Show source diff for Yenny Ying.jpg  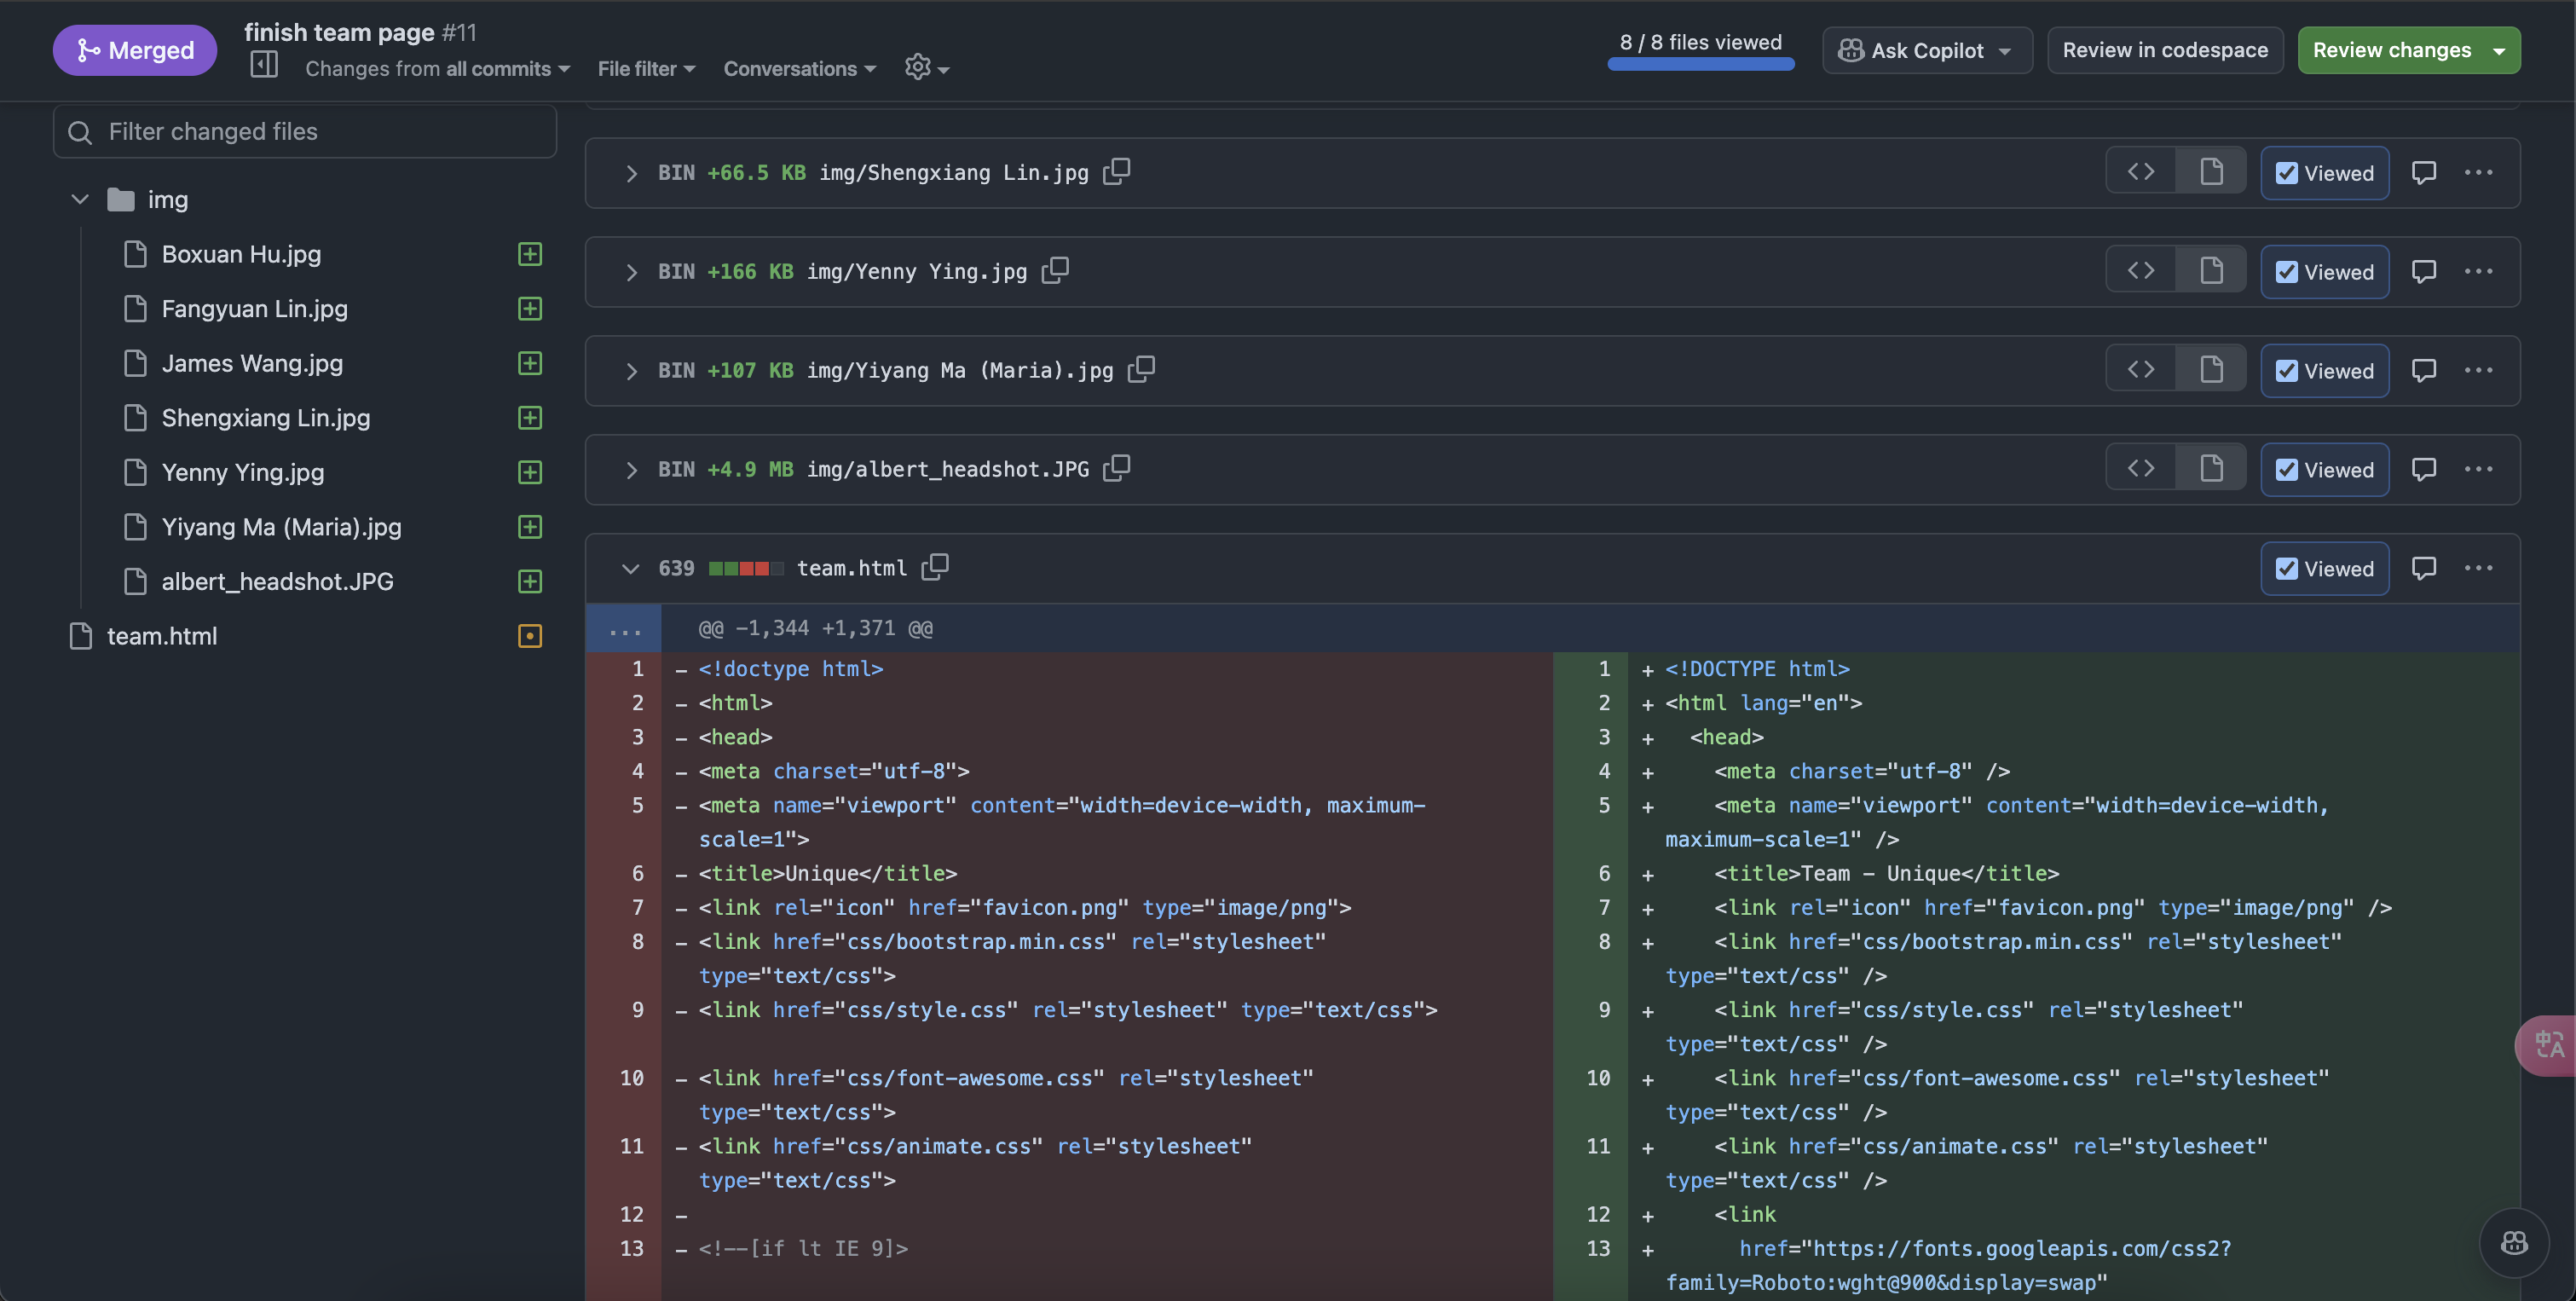[2140, 271]
